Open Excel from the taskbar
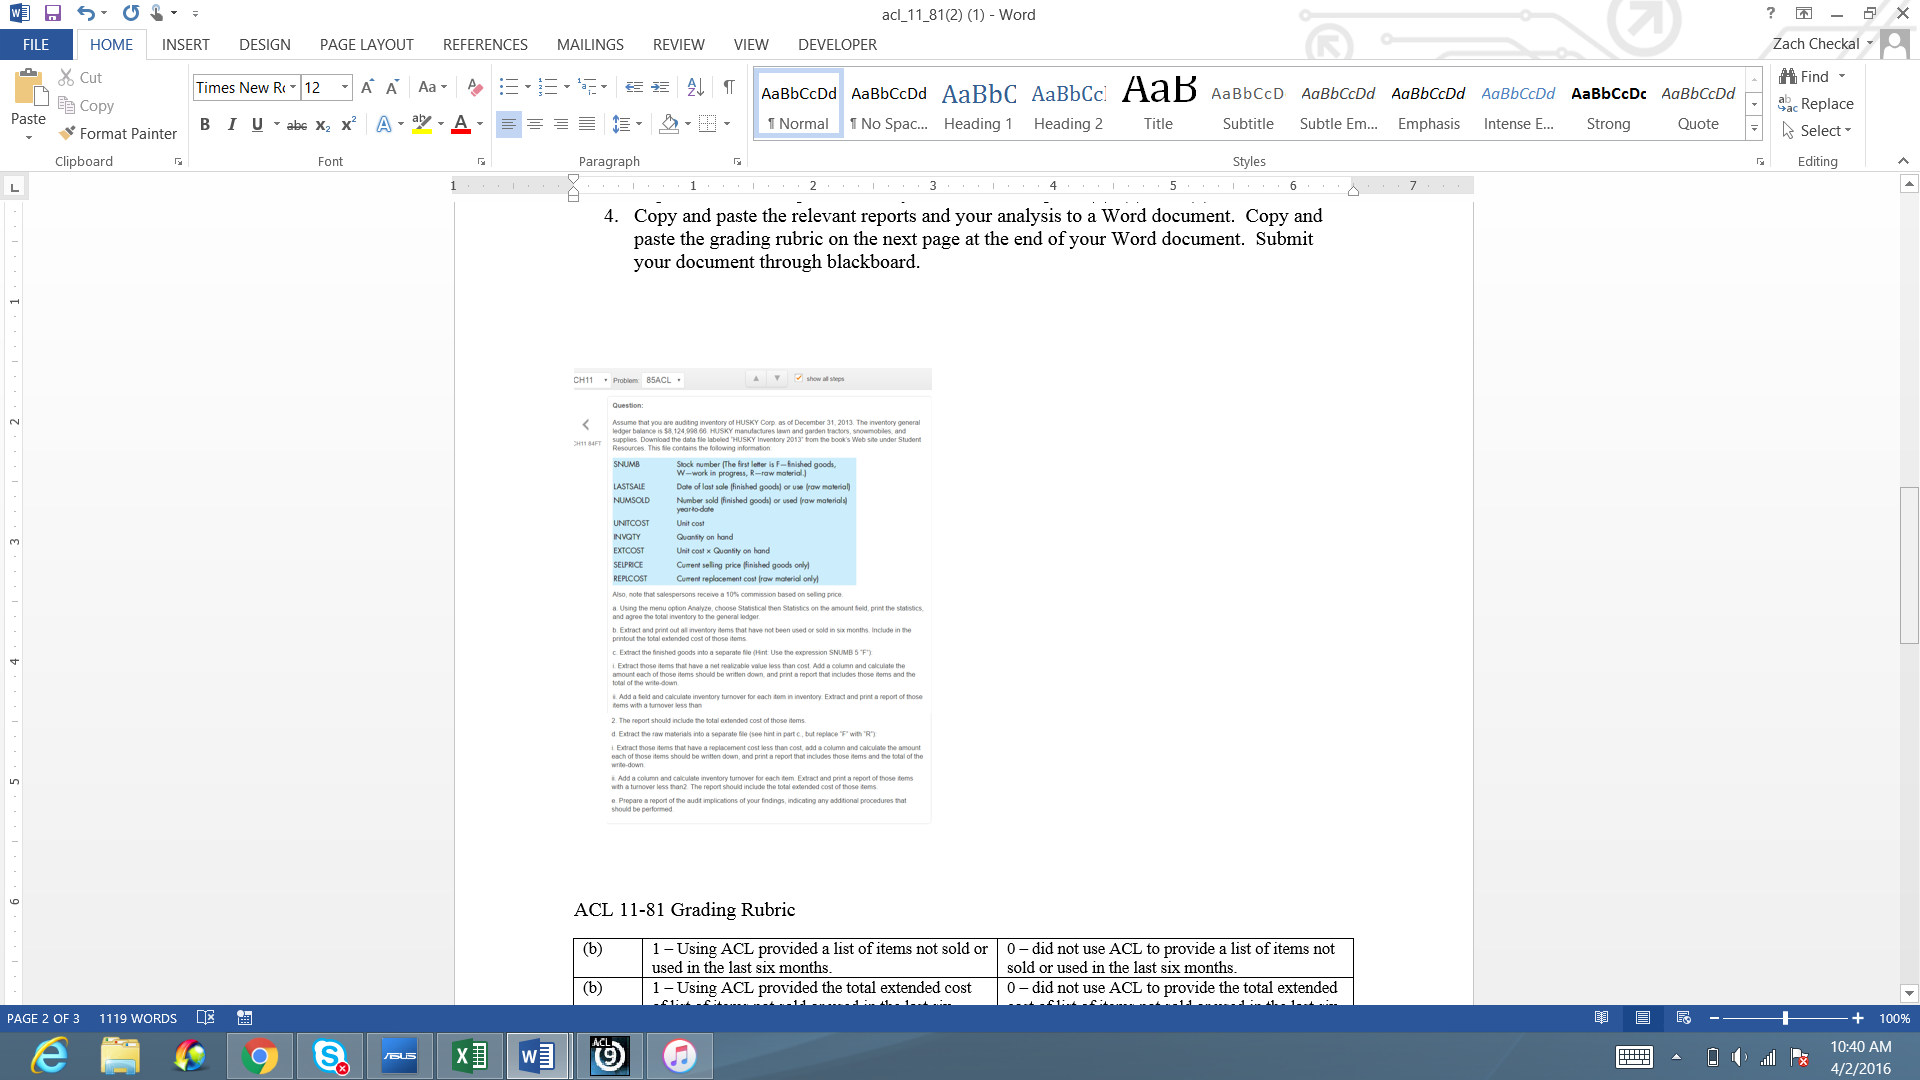Screen dimensions: 1920x1080 click(x=469, y=1055)
